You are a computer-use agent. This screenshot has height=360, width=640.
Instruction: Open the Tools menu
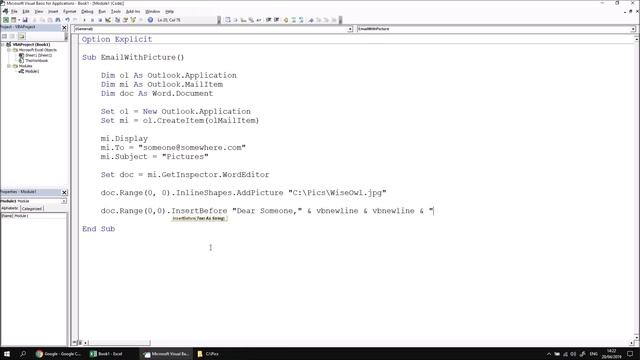click(x=116, y=11)
